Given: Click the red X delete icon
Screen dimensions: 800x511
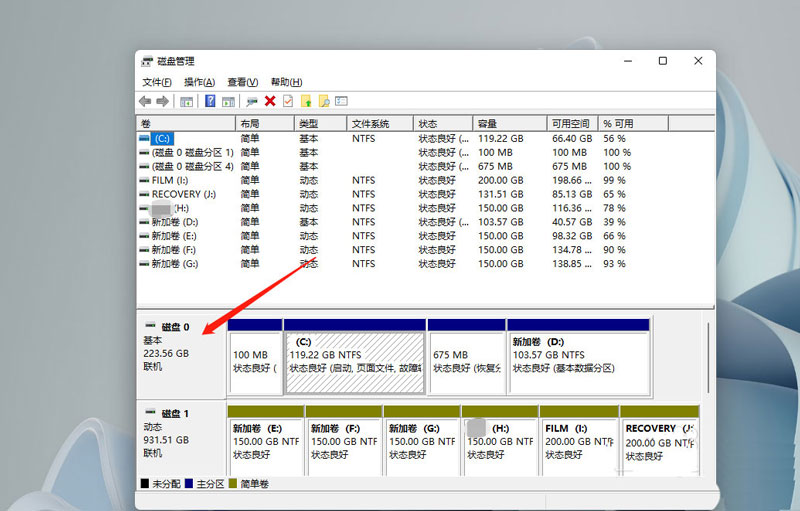Looking at the screenshot, I should 270,101.
